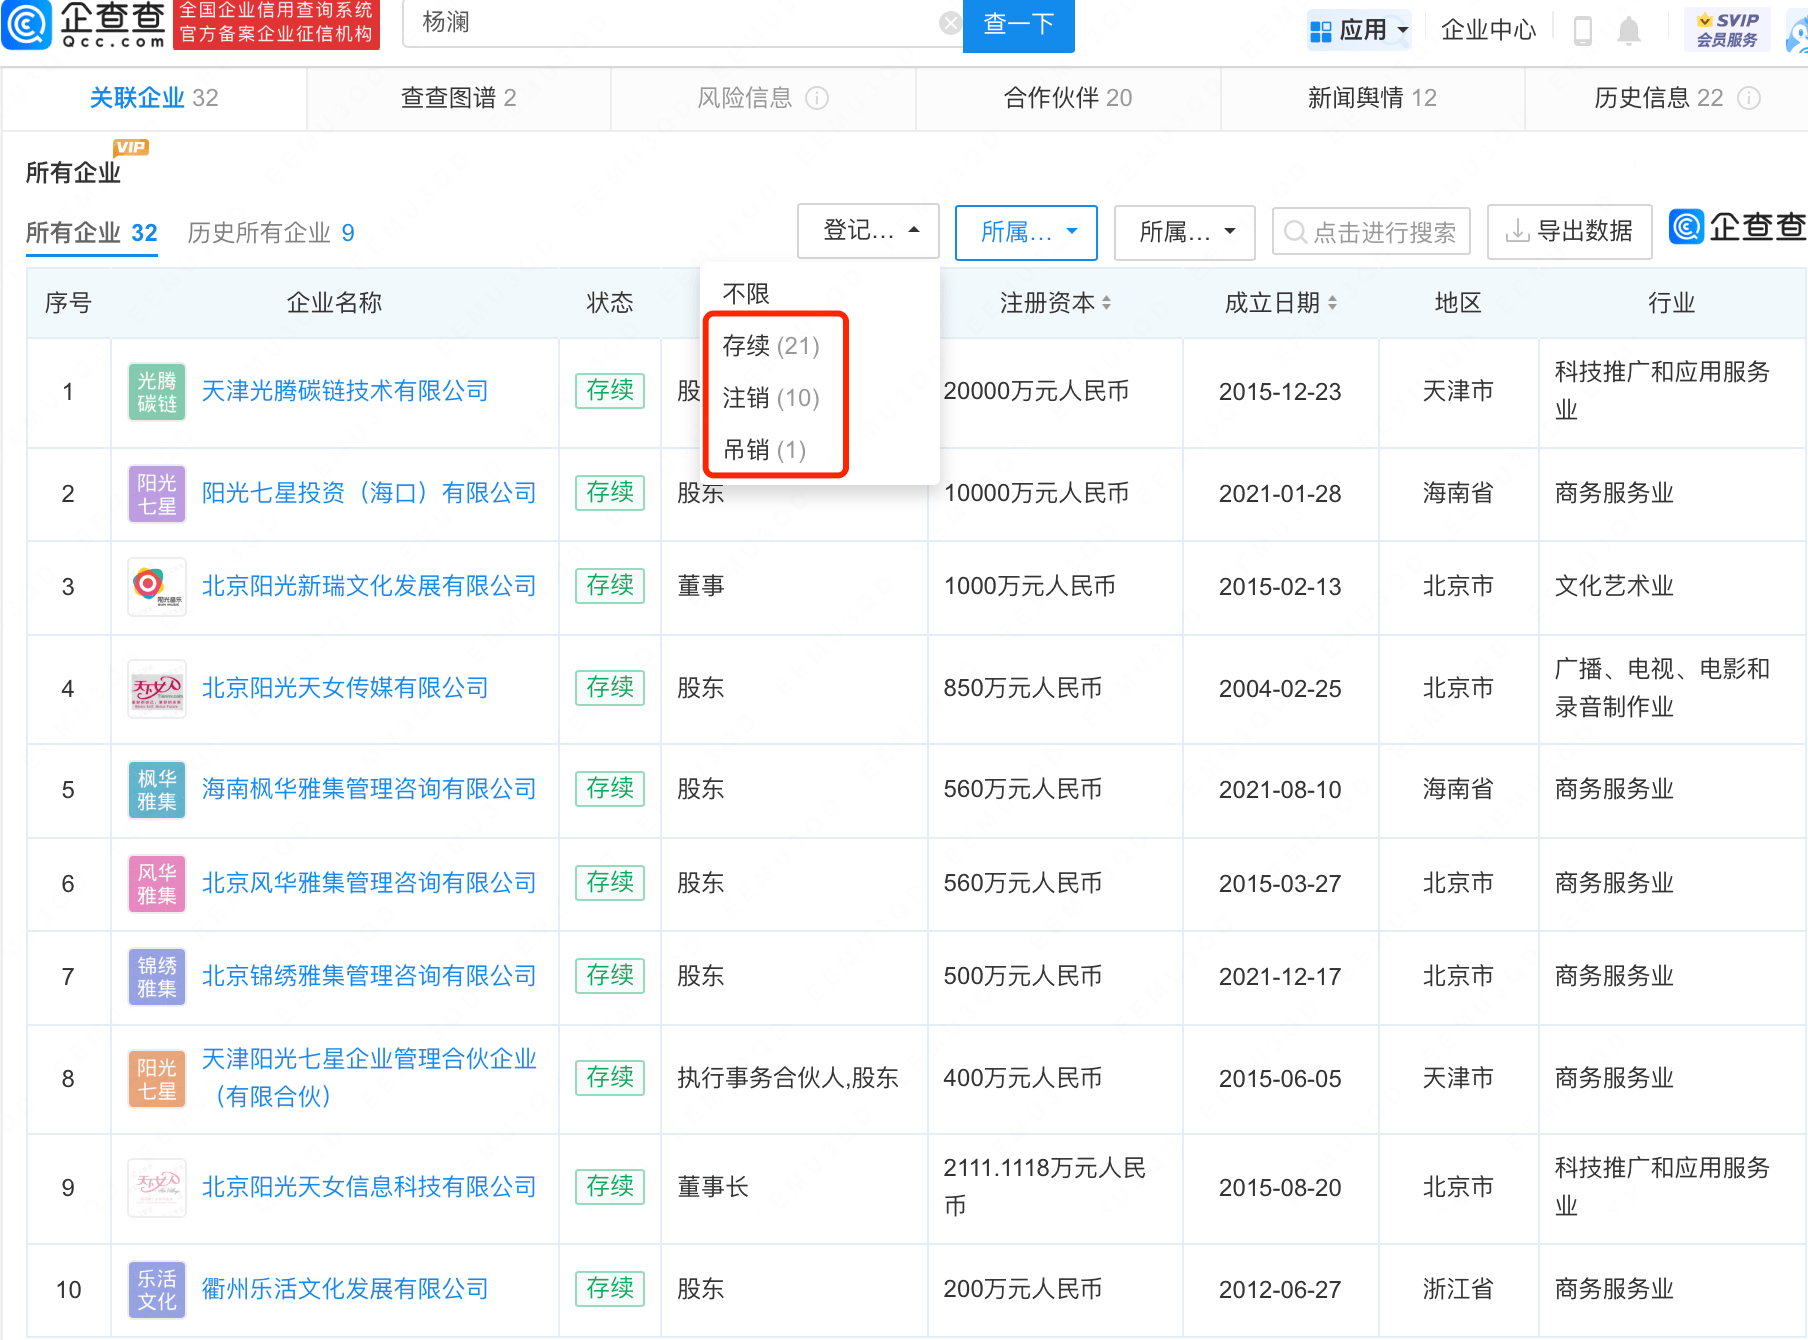Clear the search box with the X icon
This screenshot has height=1340, width=1808.
tap(950, 23)
